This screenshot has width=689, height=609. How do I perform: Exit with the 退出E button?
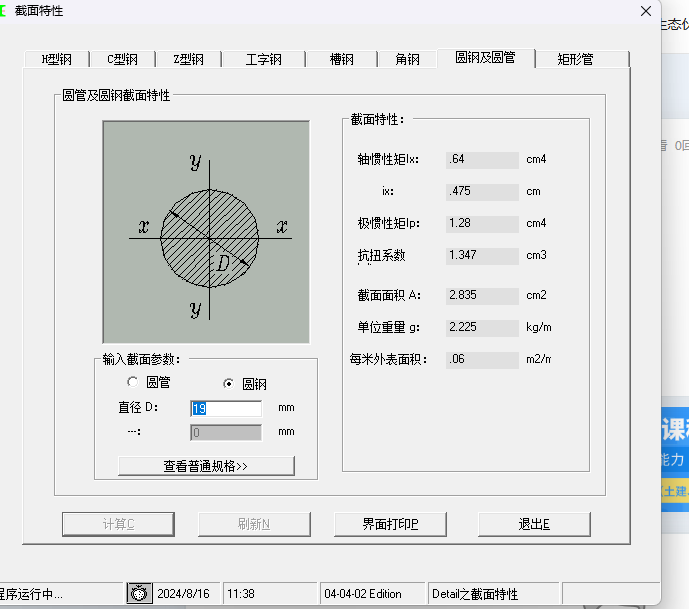point(534,524)
